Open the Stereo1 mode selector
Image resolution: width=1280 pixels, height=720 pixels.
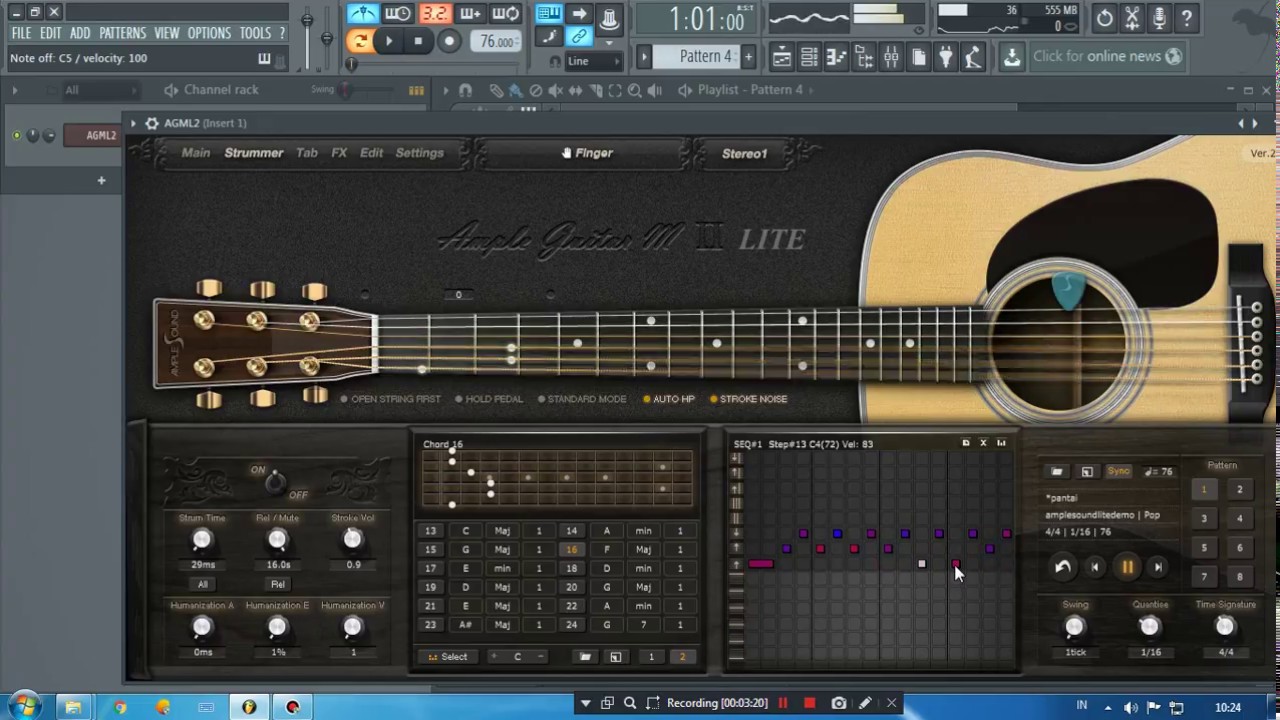(x=745, y=153)
